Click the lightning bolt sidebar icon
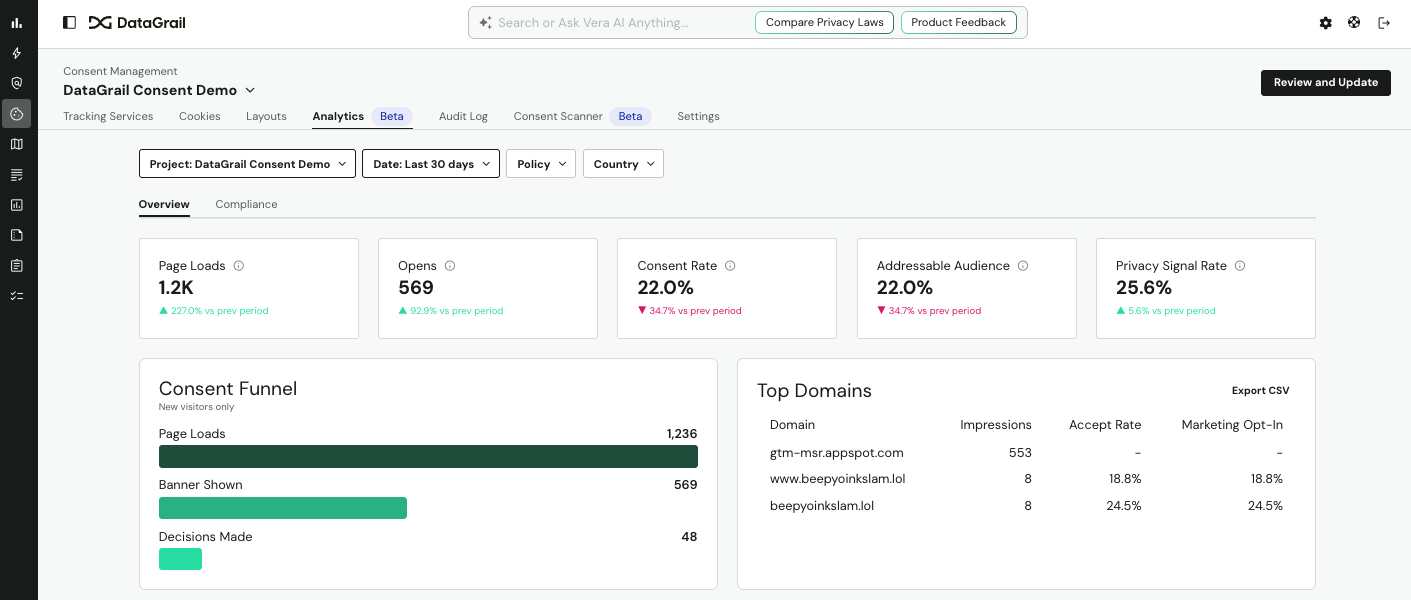This screenshot has height=600, width=1411. [16, 53]
